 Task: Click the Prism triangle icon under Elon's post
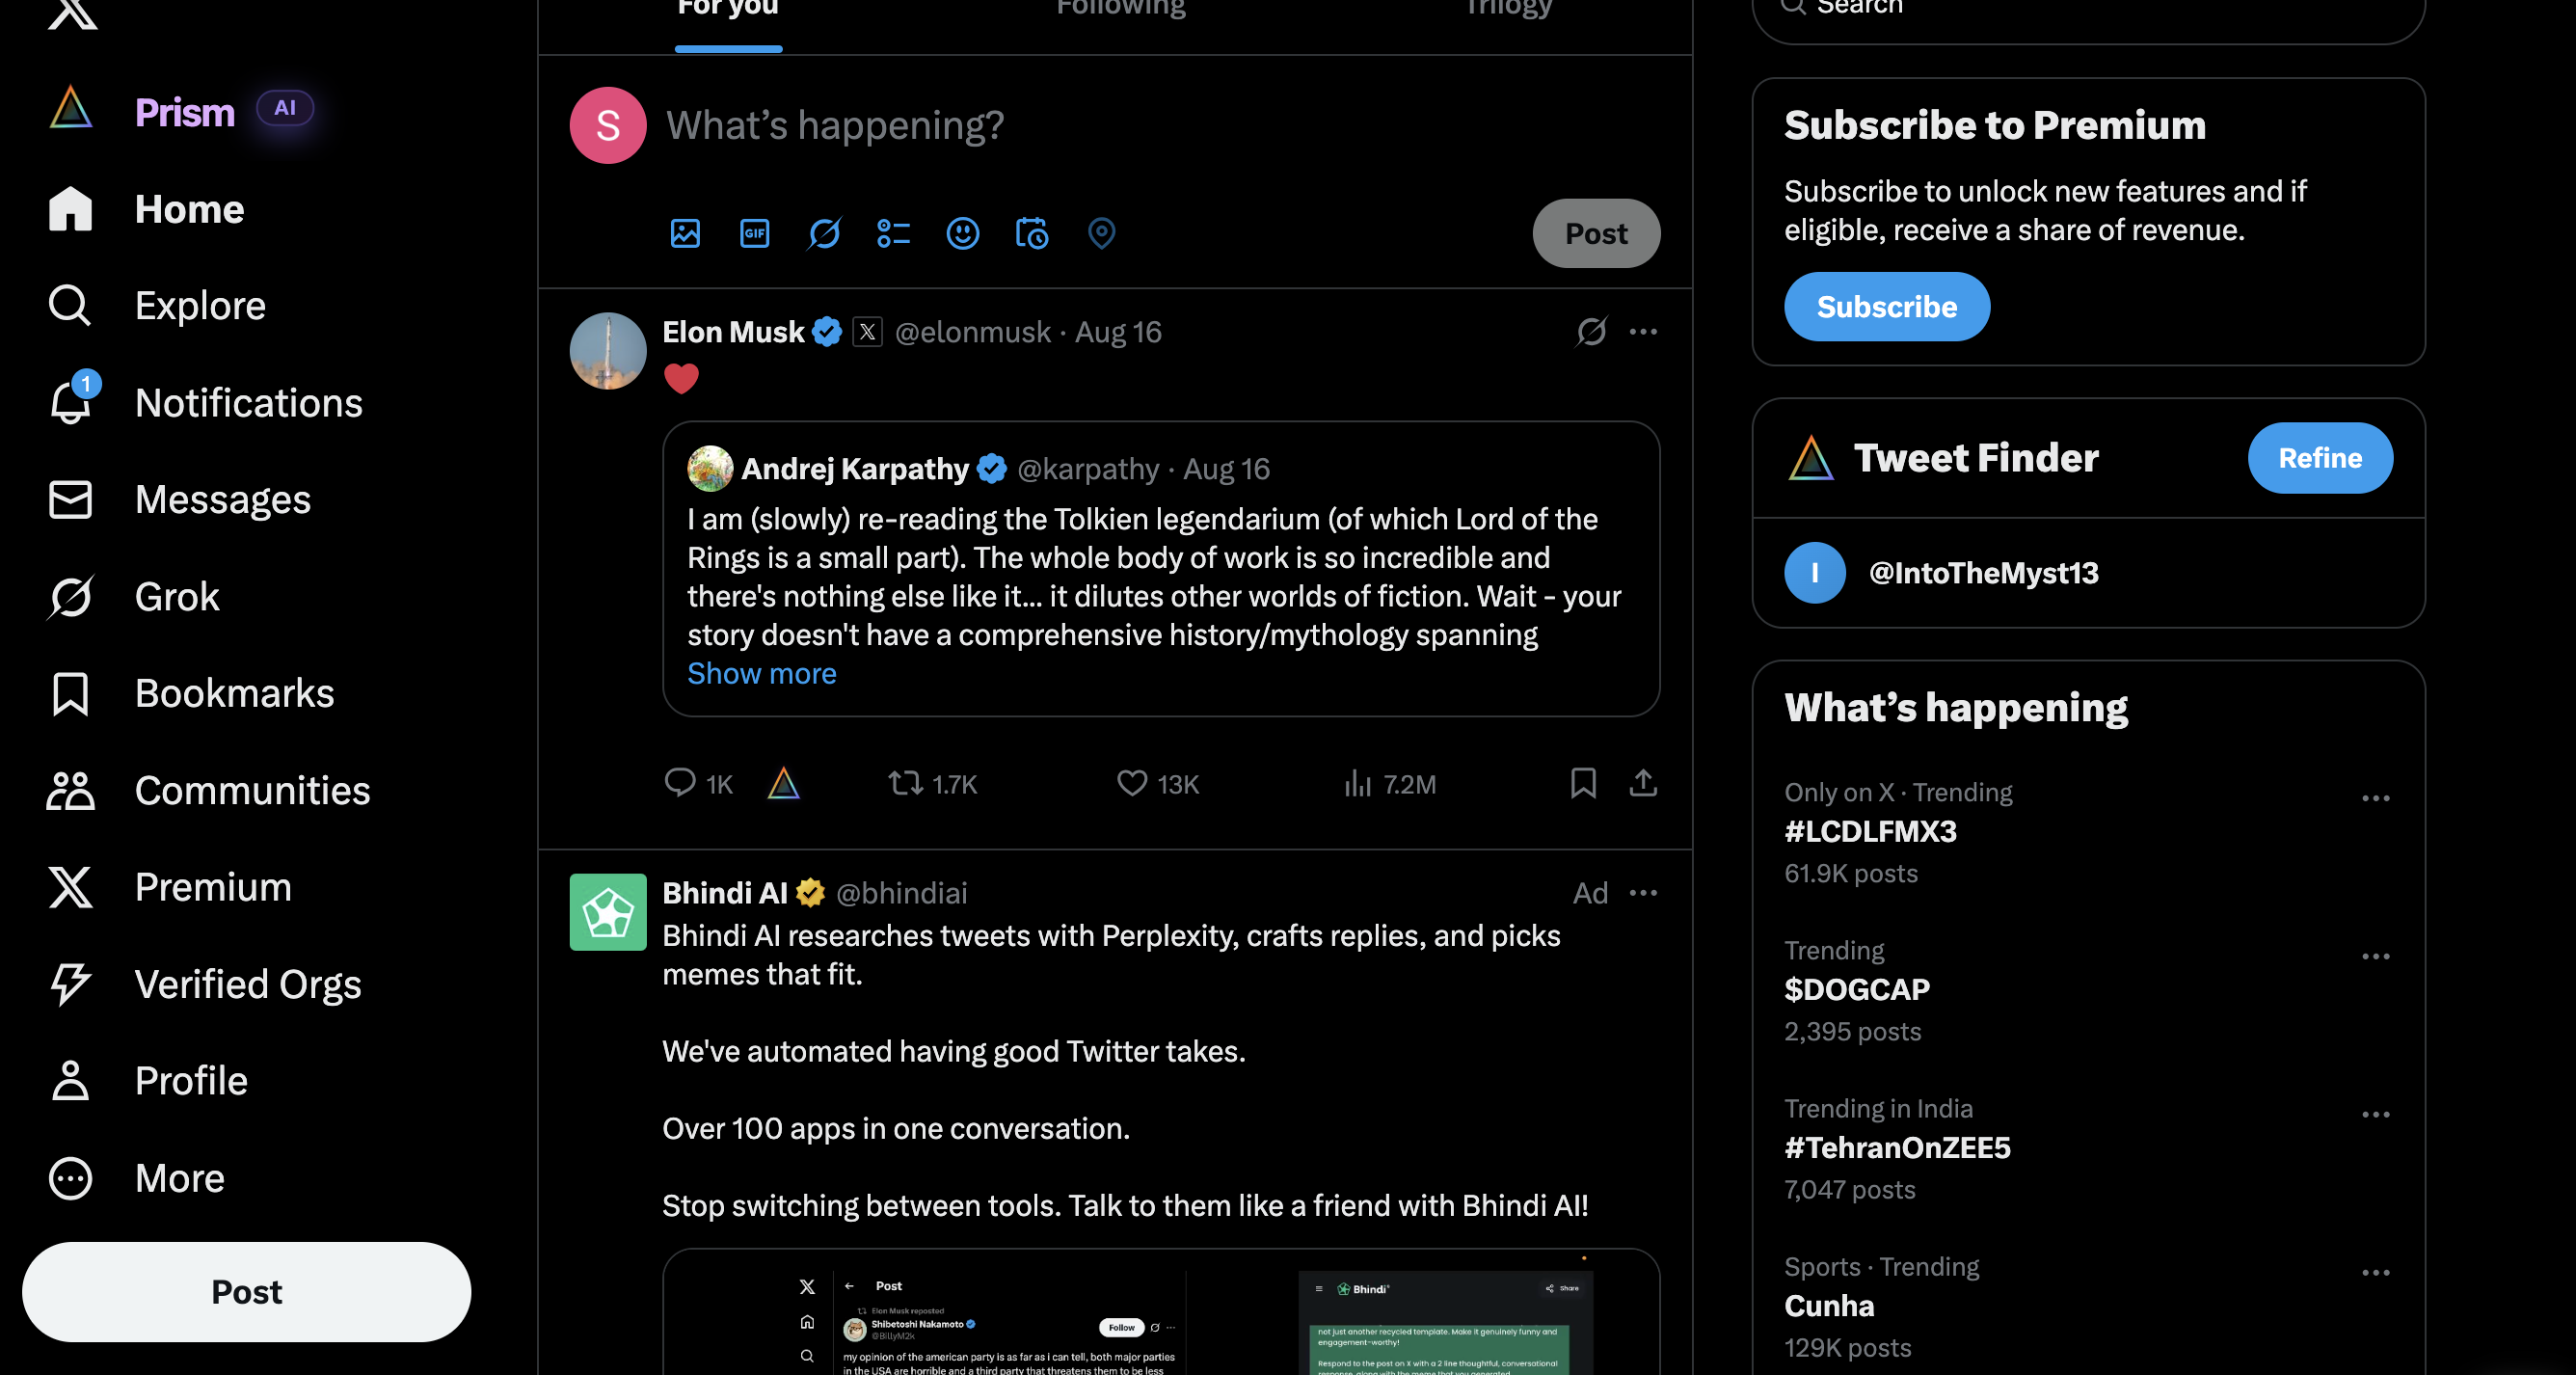point(783,783)
